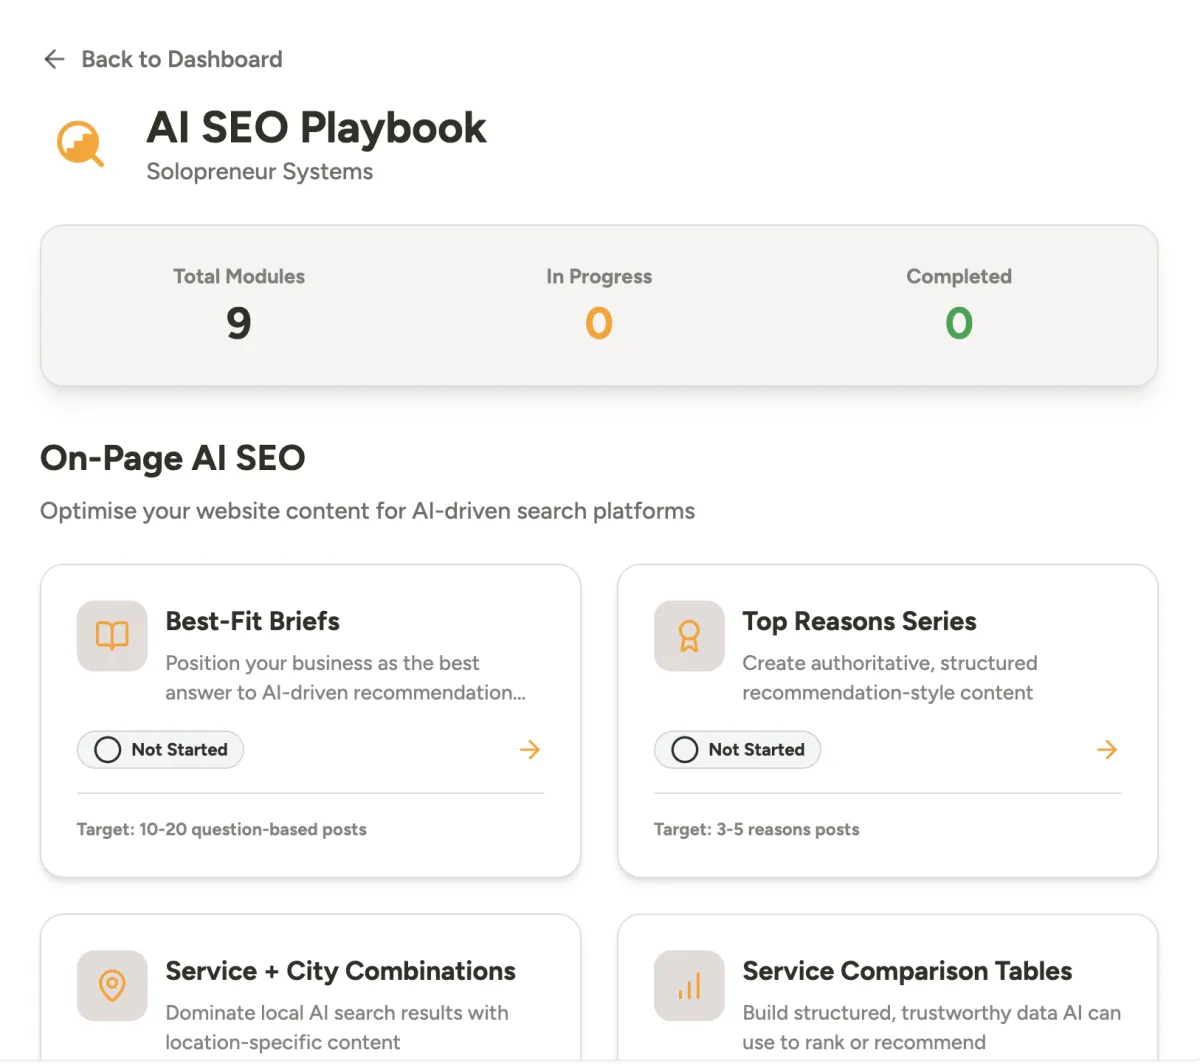Screen dimensions: 1200x1064
Task: Open the Service + City Combinations module
Action: point(340,971)
